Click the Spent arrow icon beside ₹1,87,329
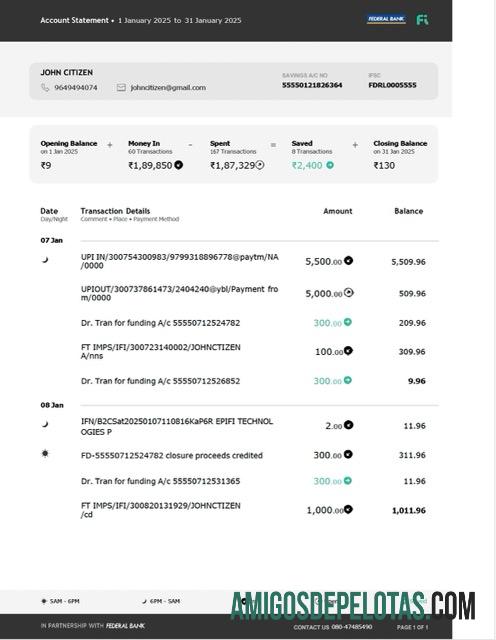496x640 pixels. (260, 165)
